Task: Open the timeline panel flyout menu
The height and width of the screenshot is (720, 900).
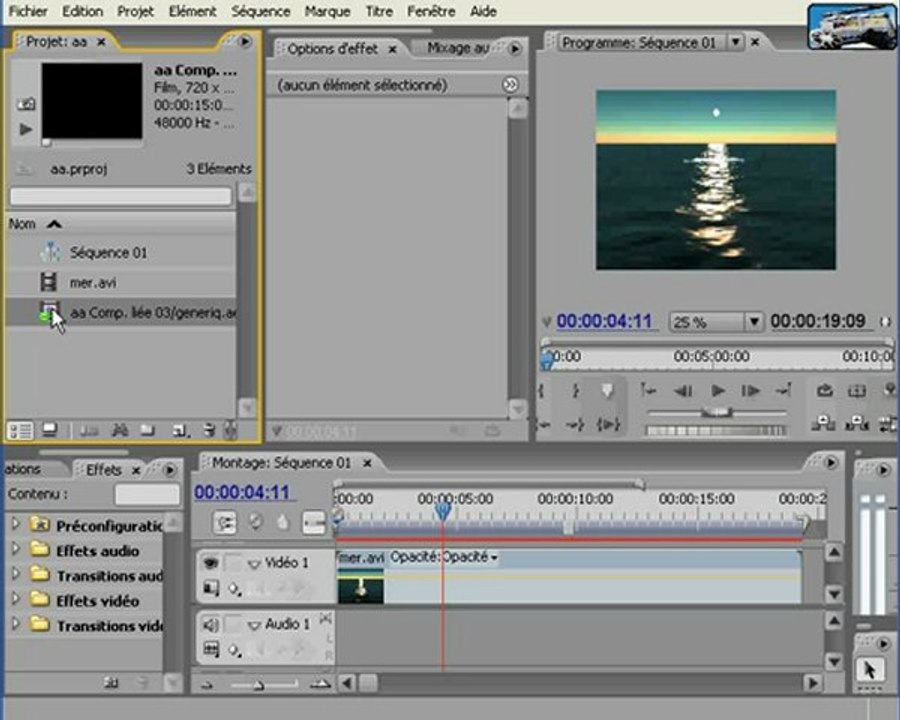Action: coord(831,462)
